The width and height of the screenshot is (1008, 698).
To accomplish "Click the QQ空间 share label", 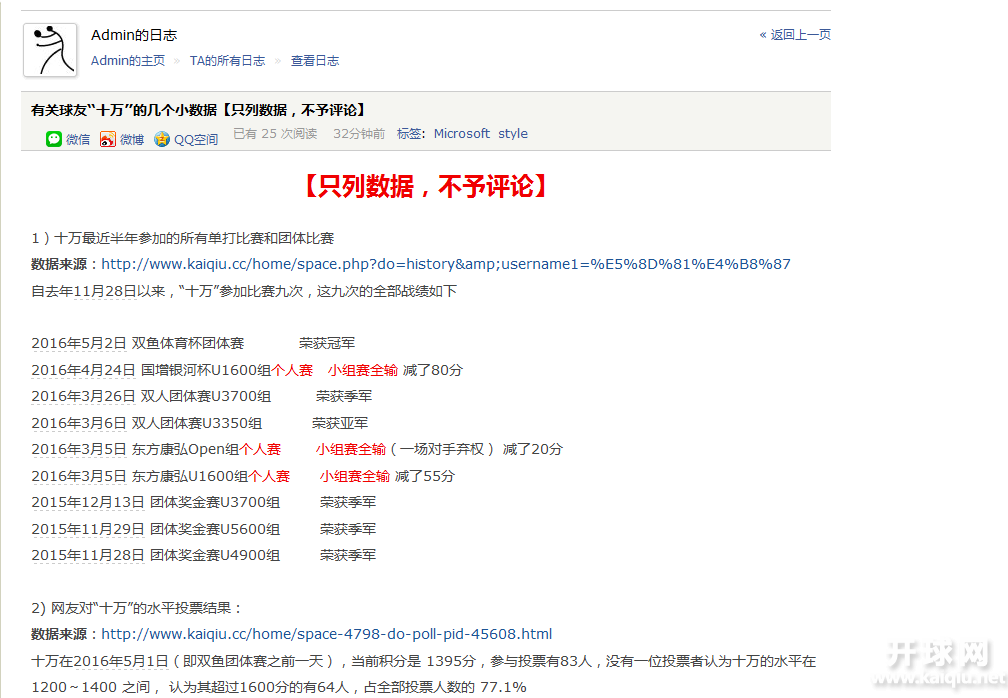I will coord(196,139).
